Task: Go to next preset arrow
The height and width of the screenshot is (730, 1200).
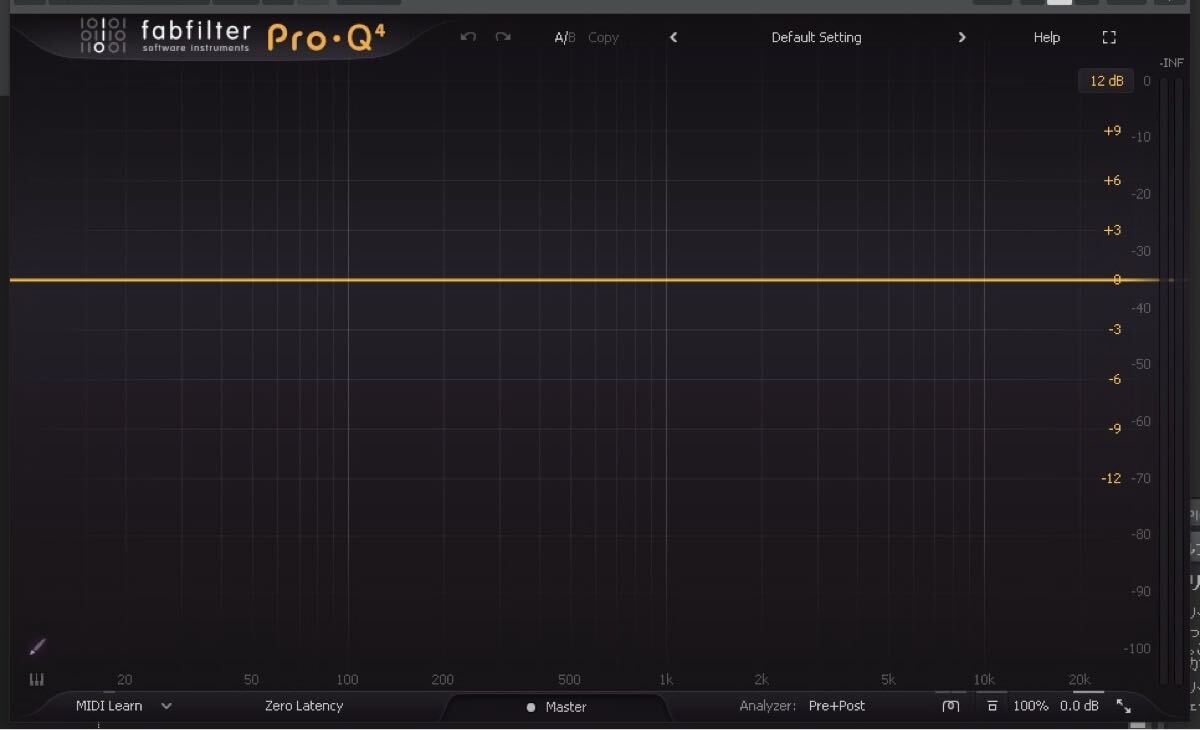Action: [962, 37]
